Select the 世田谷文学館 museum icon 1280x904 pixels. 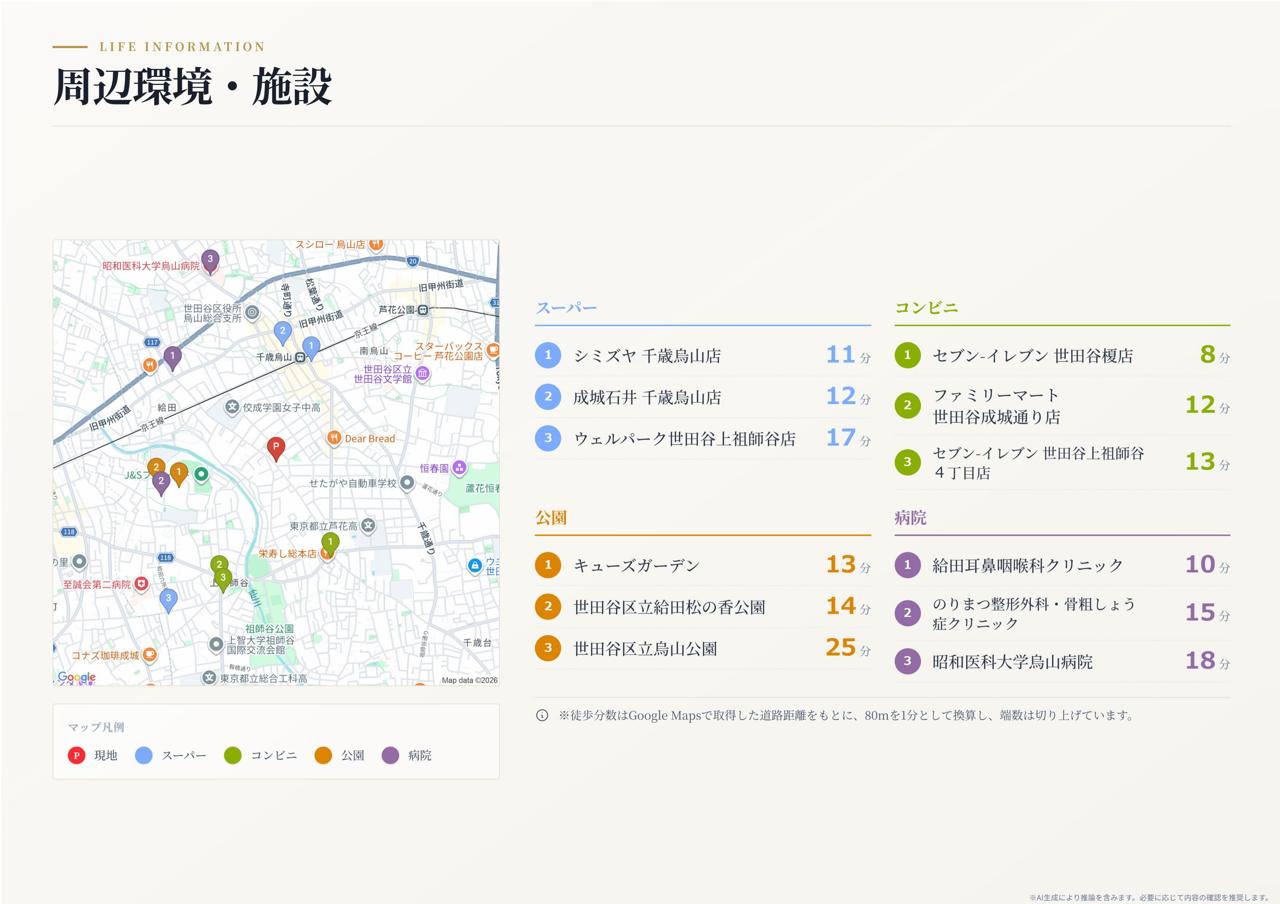[x=422, y=374]
